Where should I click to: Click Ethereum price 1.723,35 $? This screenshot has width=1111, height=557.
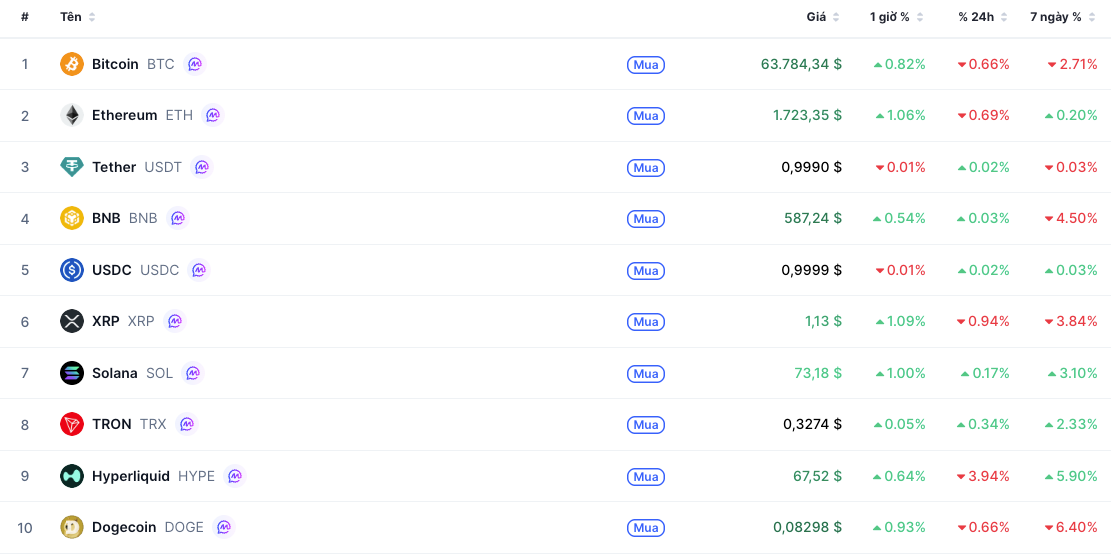(x=807, y=116)
